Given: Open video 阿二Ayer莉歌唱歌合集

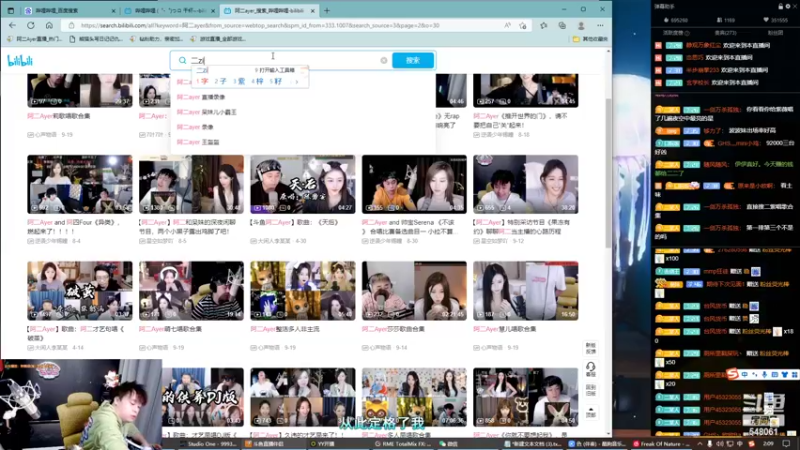Looking at the screenshot, I should pyautogui.click(x=59, y=116).
